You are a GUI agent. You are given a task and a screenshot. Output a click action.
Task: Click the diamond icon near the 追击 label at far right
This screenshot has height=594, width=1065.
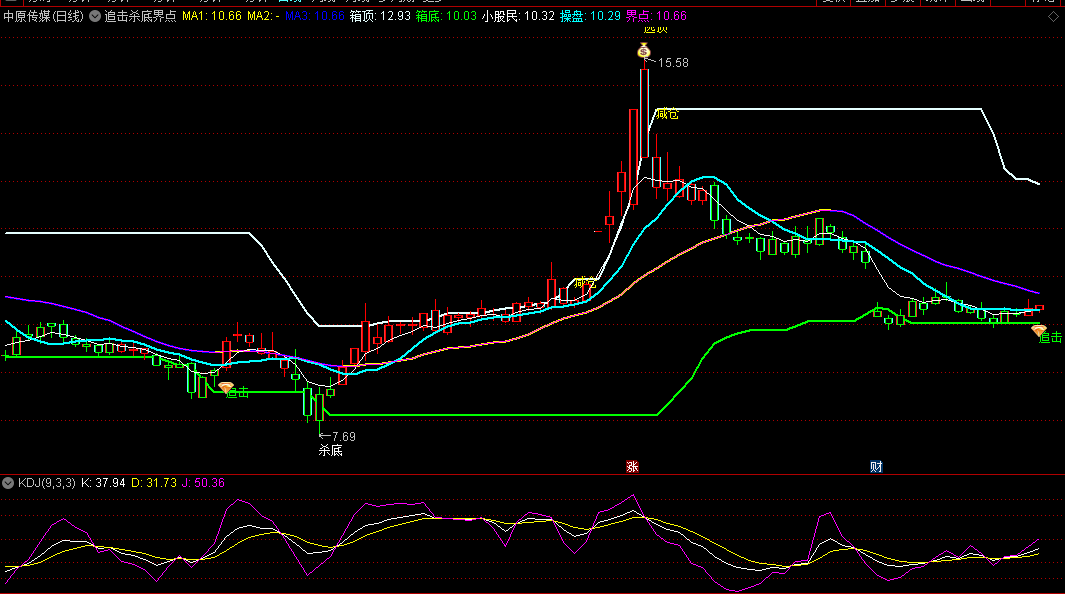pyautogui.click(x=1039, y=330)
